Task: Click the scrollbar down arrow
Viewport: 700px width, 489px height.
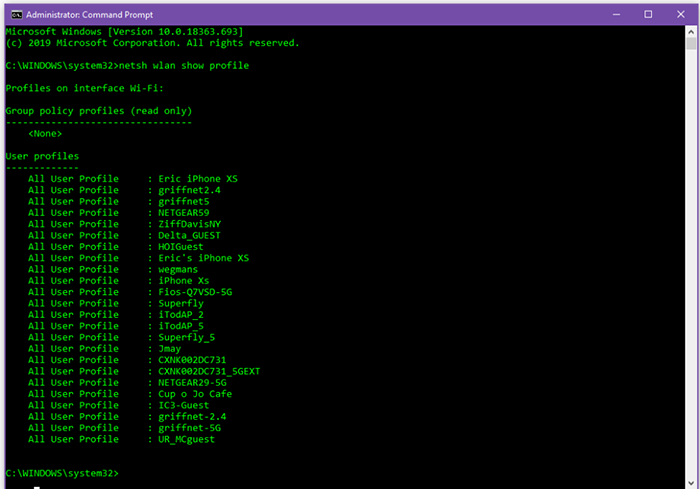Action: click(x=691, y=480)
